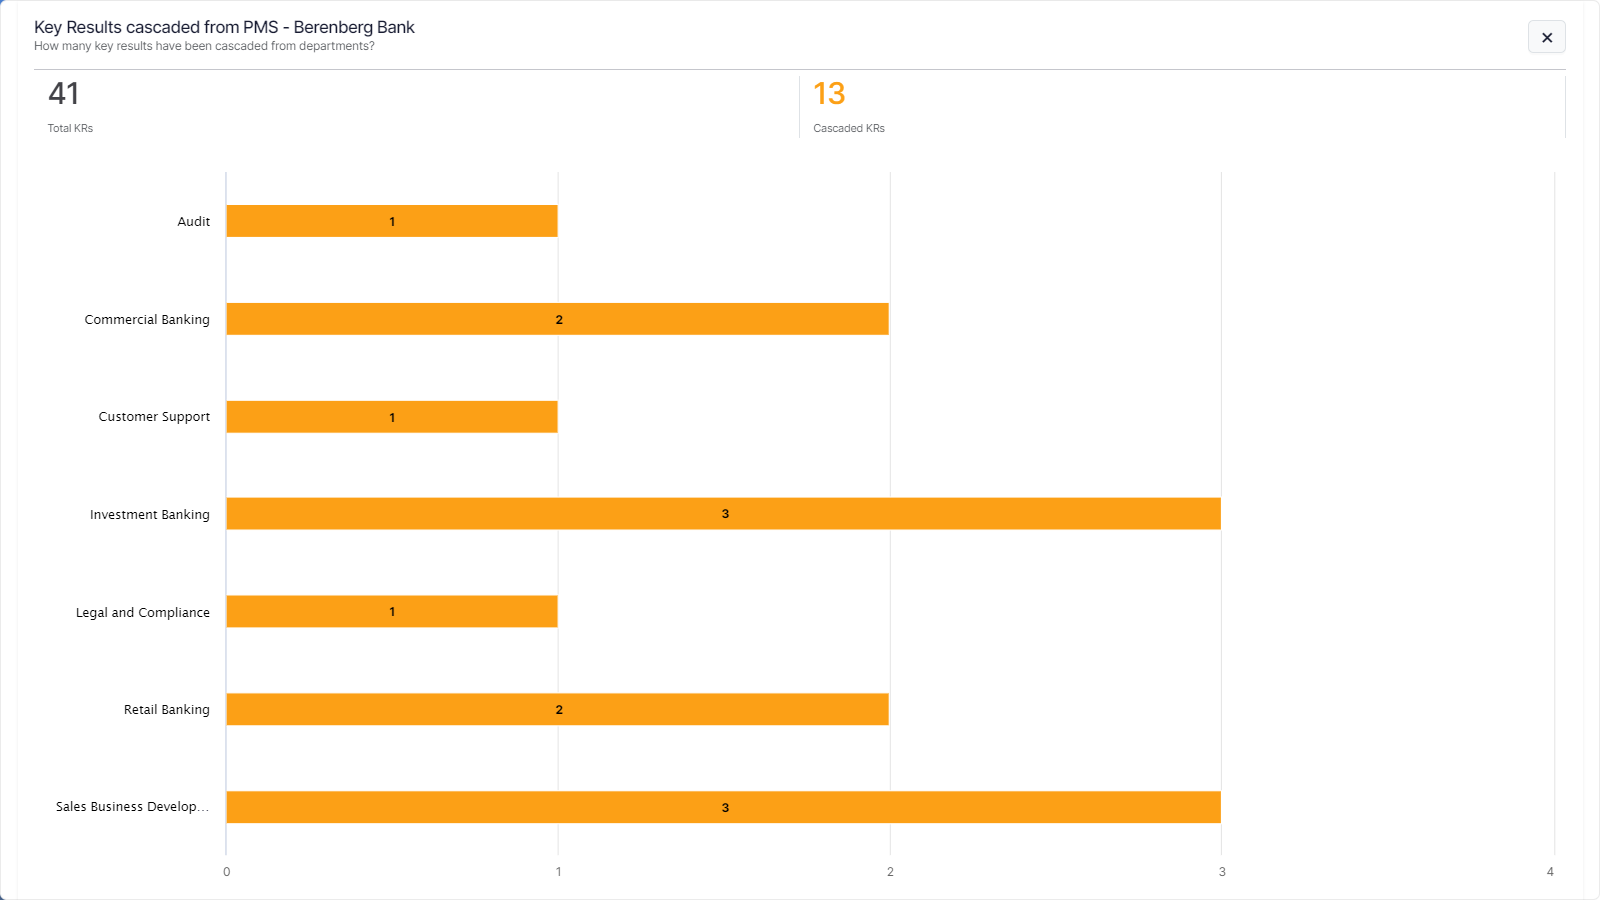
Task: Click the Investment Banking axis label
Action: click(150, 515)
